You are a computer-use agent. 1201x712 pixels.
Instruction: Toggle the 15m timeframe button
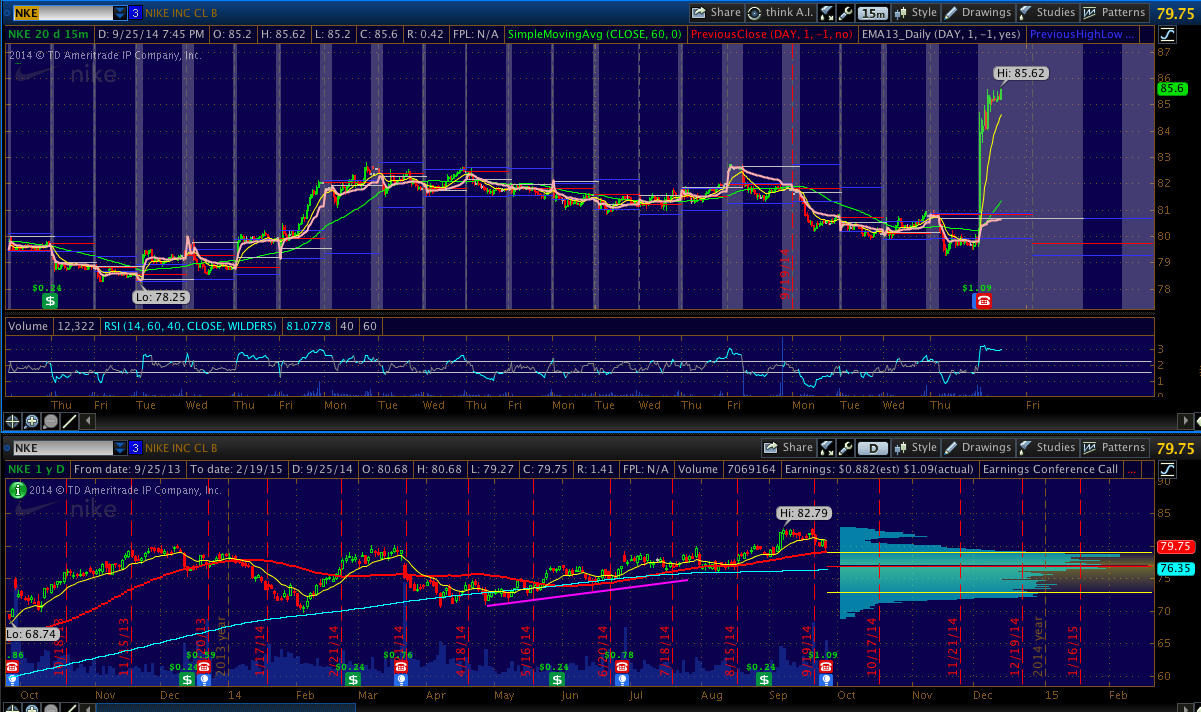tap(872, 13)
